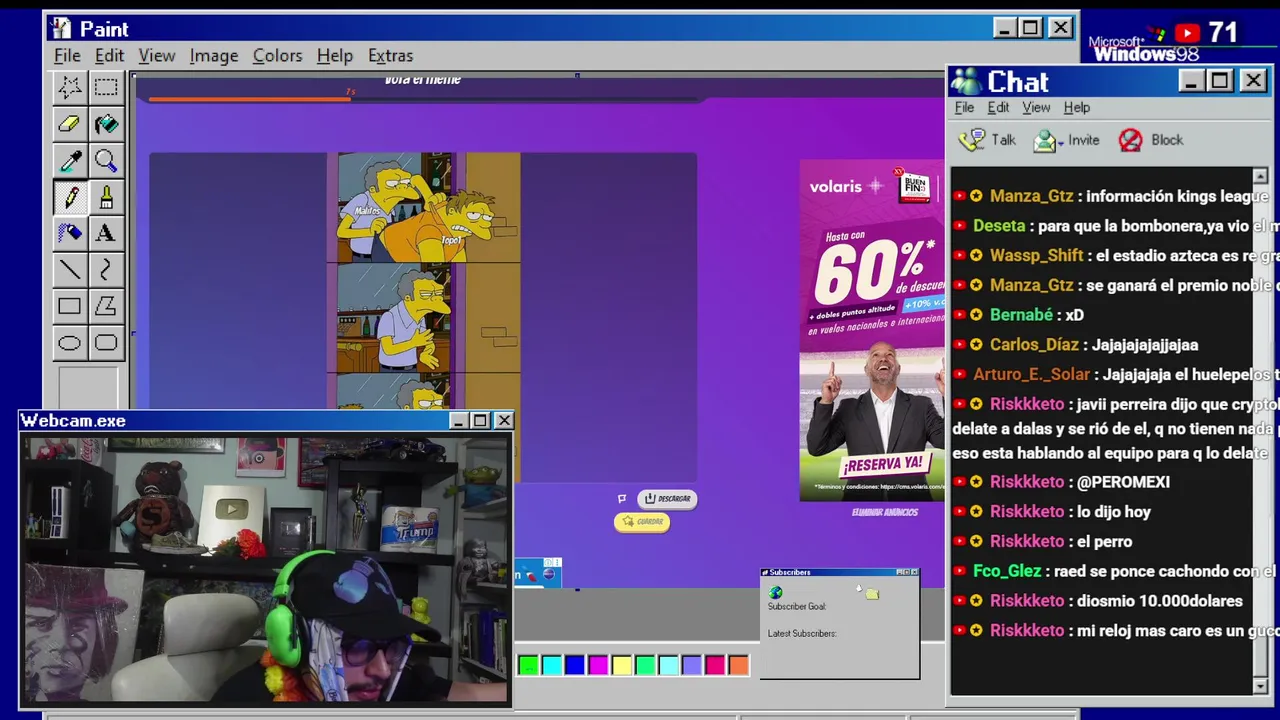Click username Deseta in chat
The image size is (1280, 720).
(999, 226)
